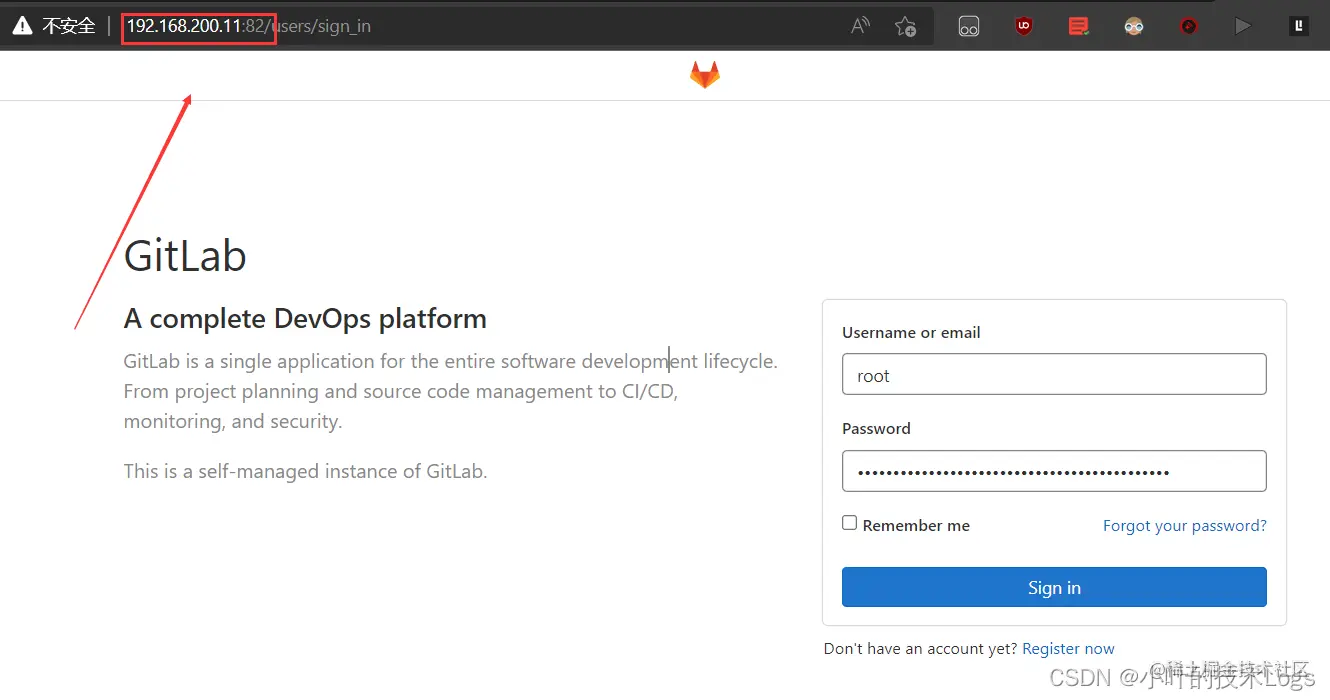
Task: Click the GitLab fox logo in header
Action: [x=705, y=75]
